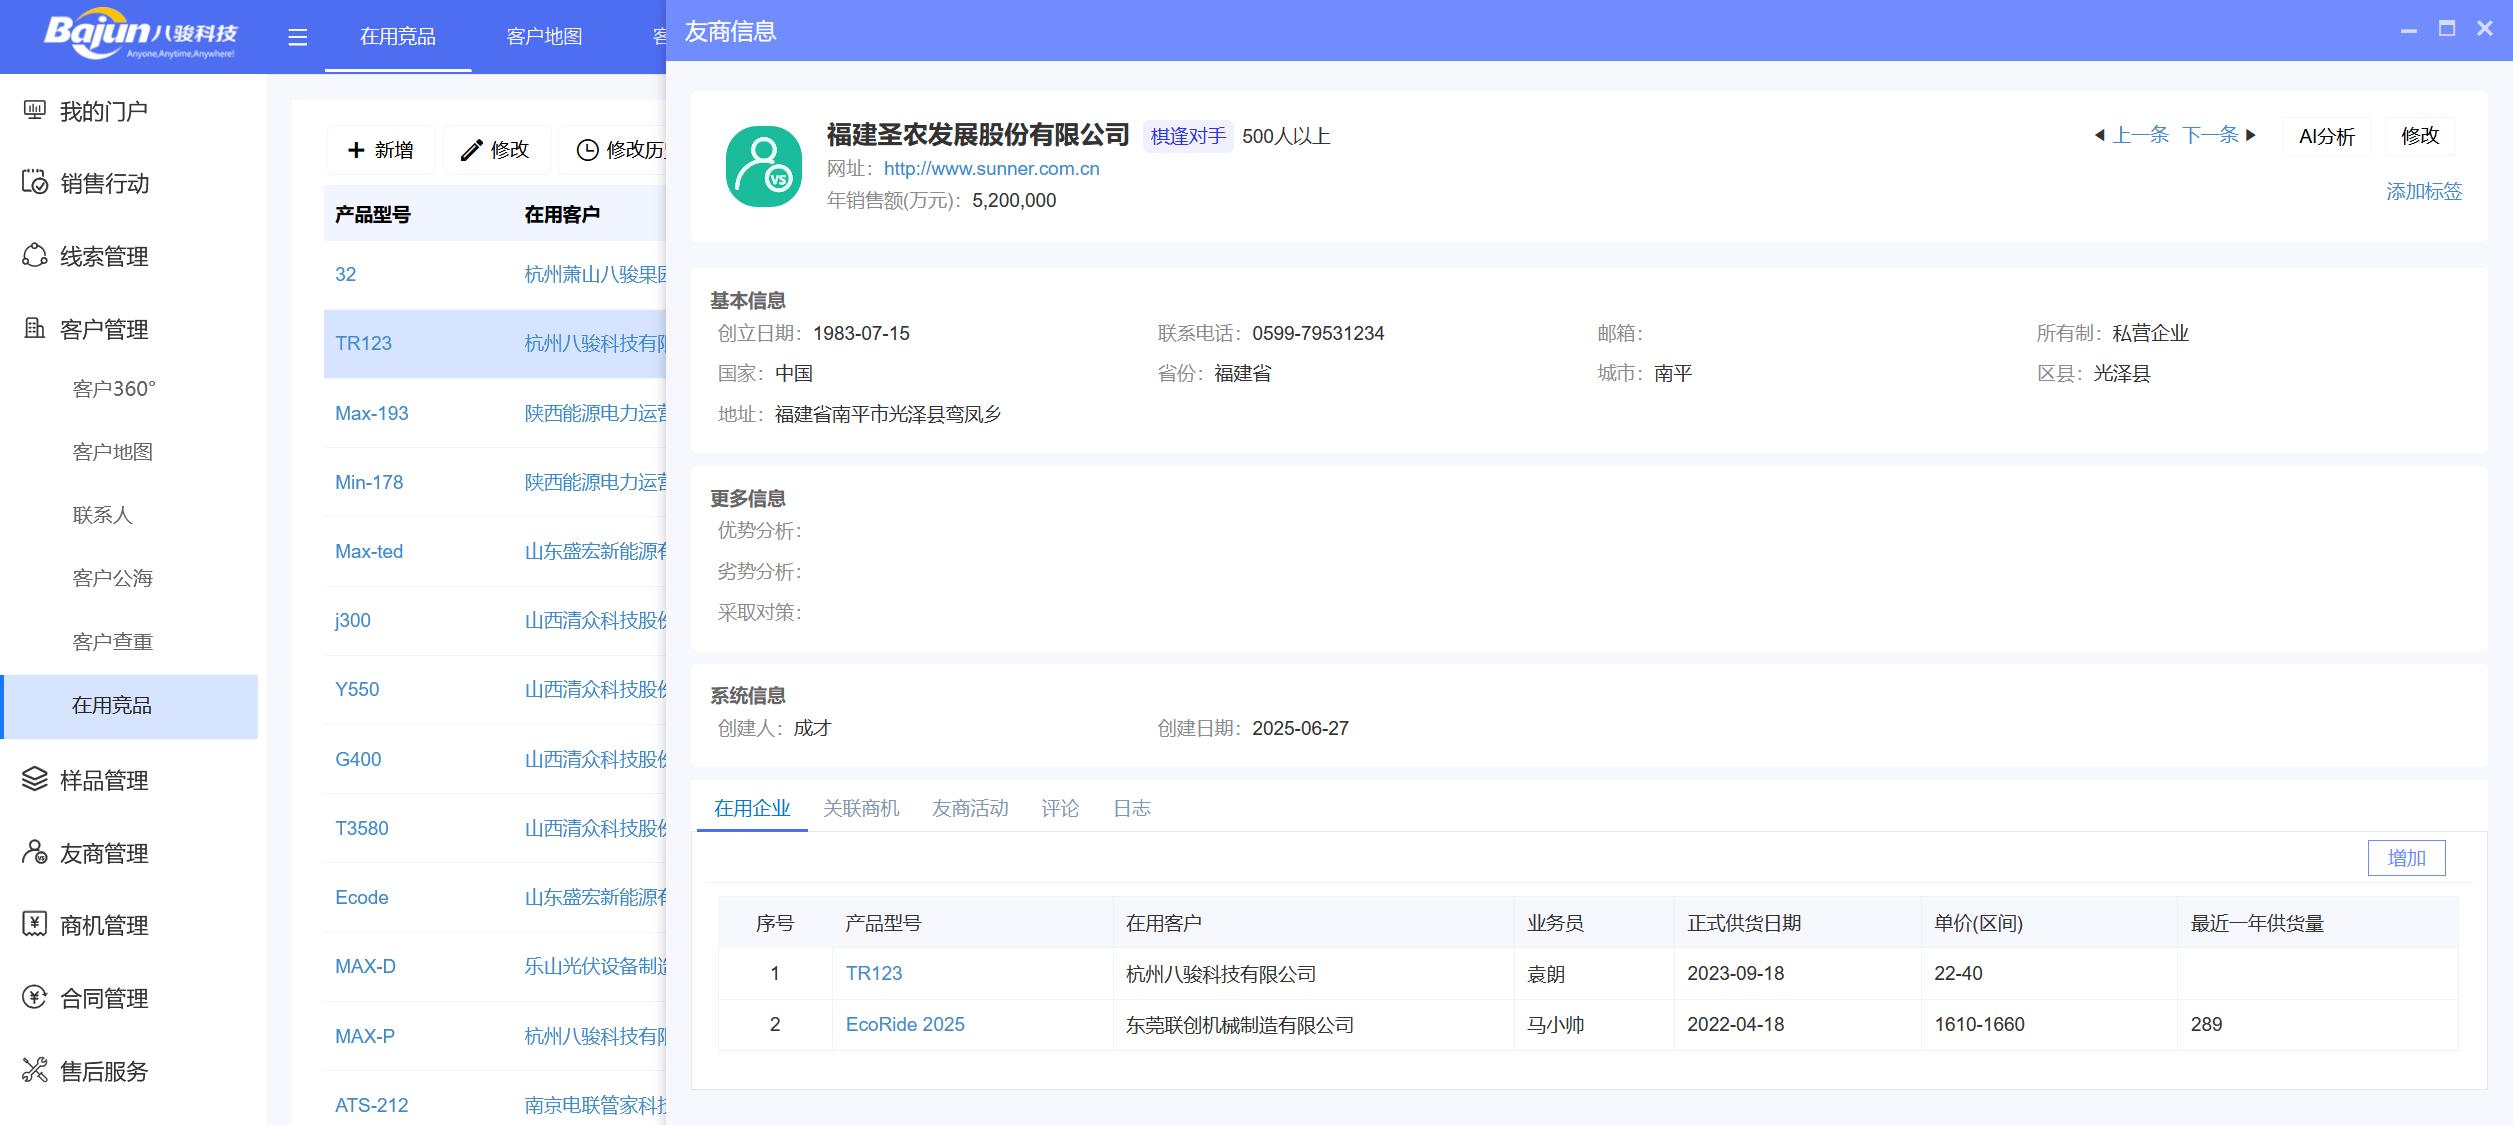This screenshot has width=2513, height=1125.
Task: Click the hamburger menu collapse icon
Action: (297, 37)
